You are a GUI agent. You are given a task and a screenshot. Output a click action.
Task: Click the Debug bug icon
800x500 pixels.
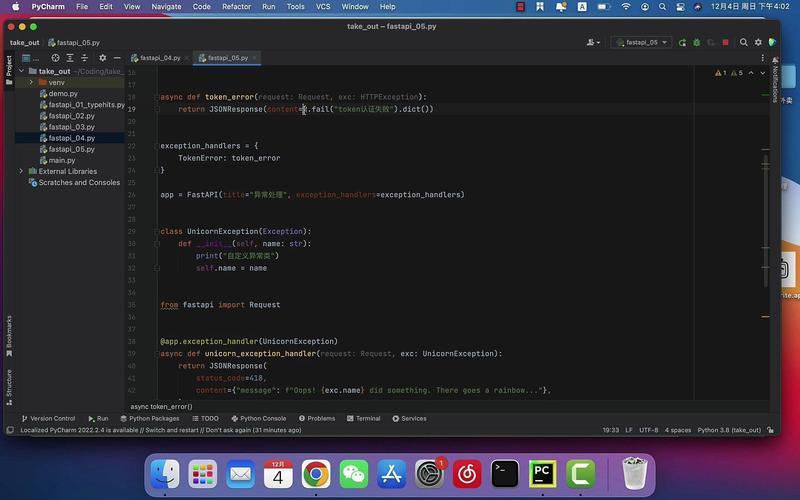click(x=696, y=43)
